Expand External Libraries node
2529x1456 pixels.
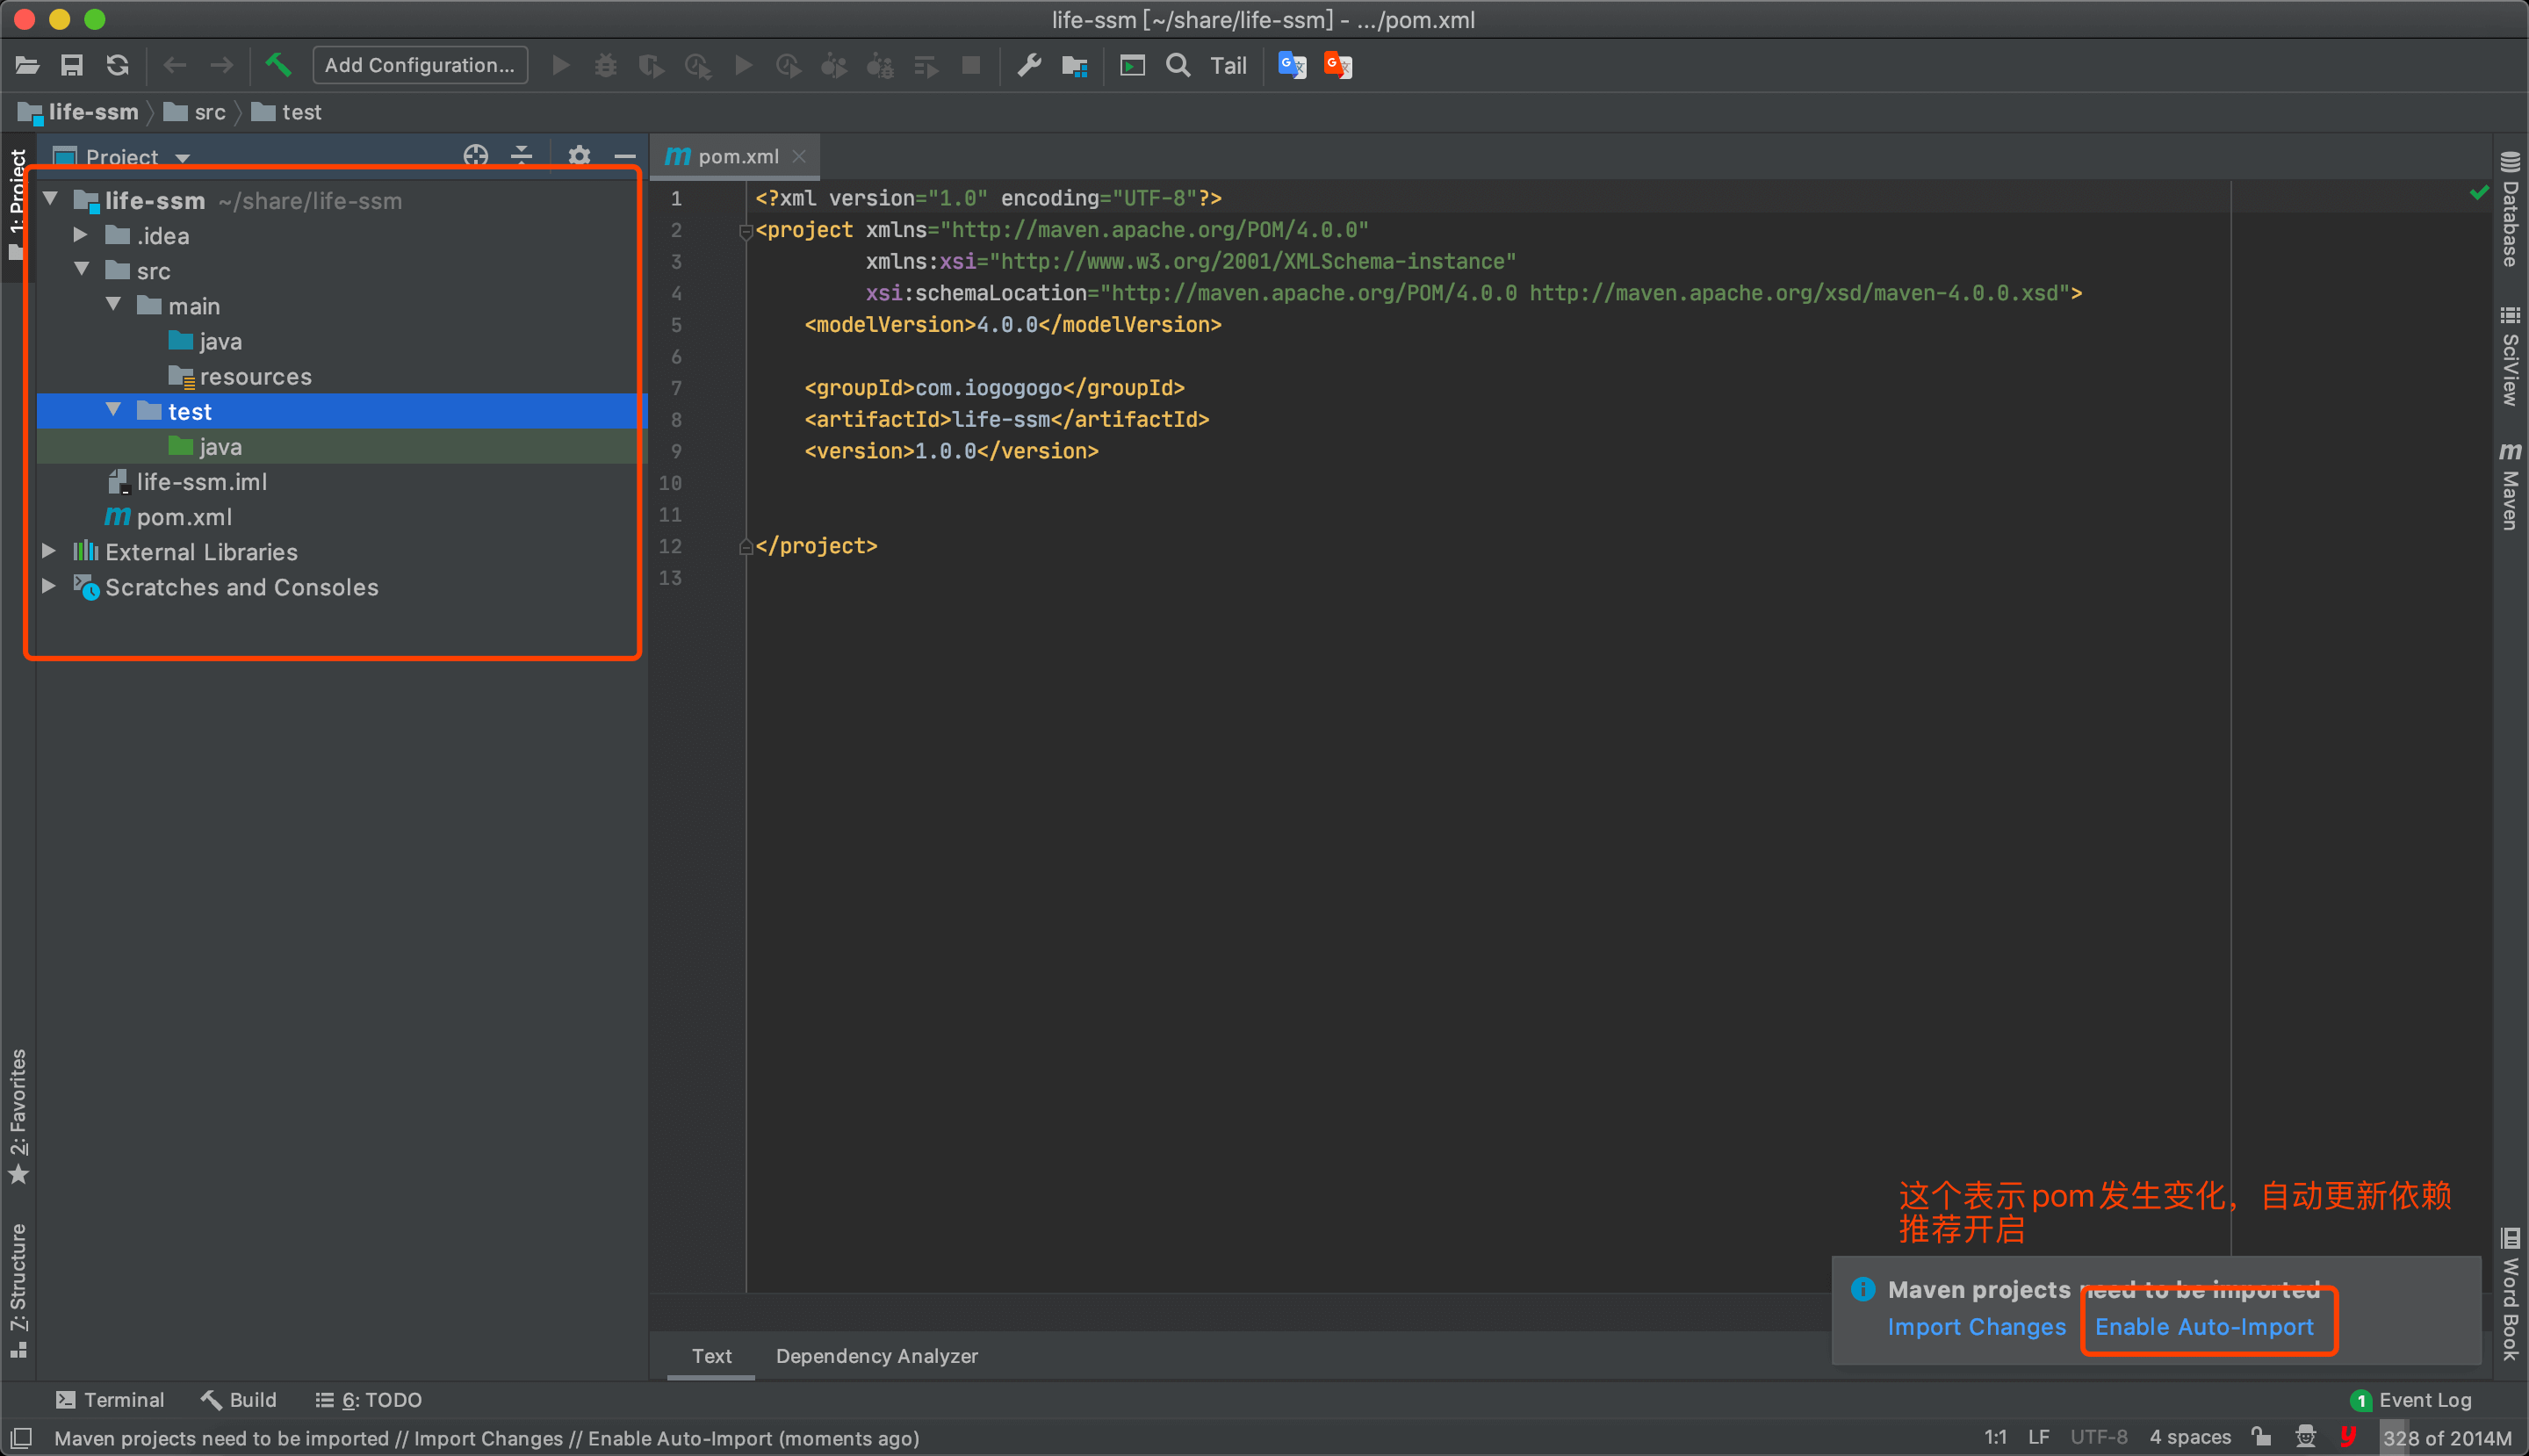49,552
